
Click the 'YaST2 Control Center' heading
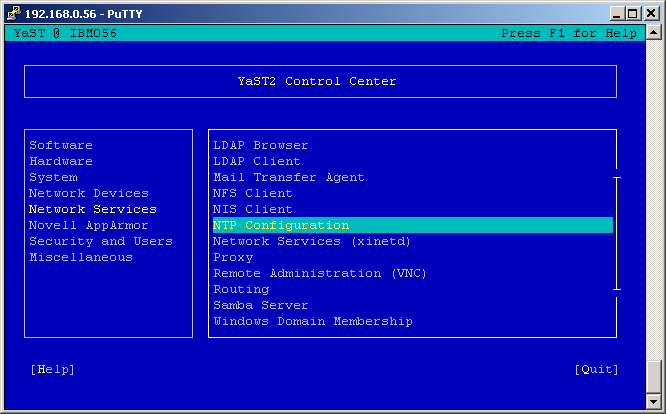(317, 81)
